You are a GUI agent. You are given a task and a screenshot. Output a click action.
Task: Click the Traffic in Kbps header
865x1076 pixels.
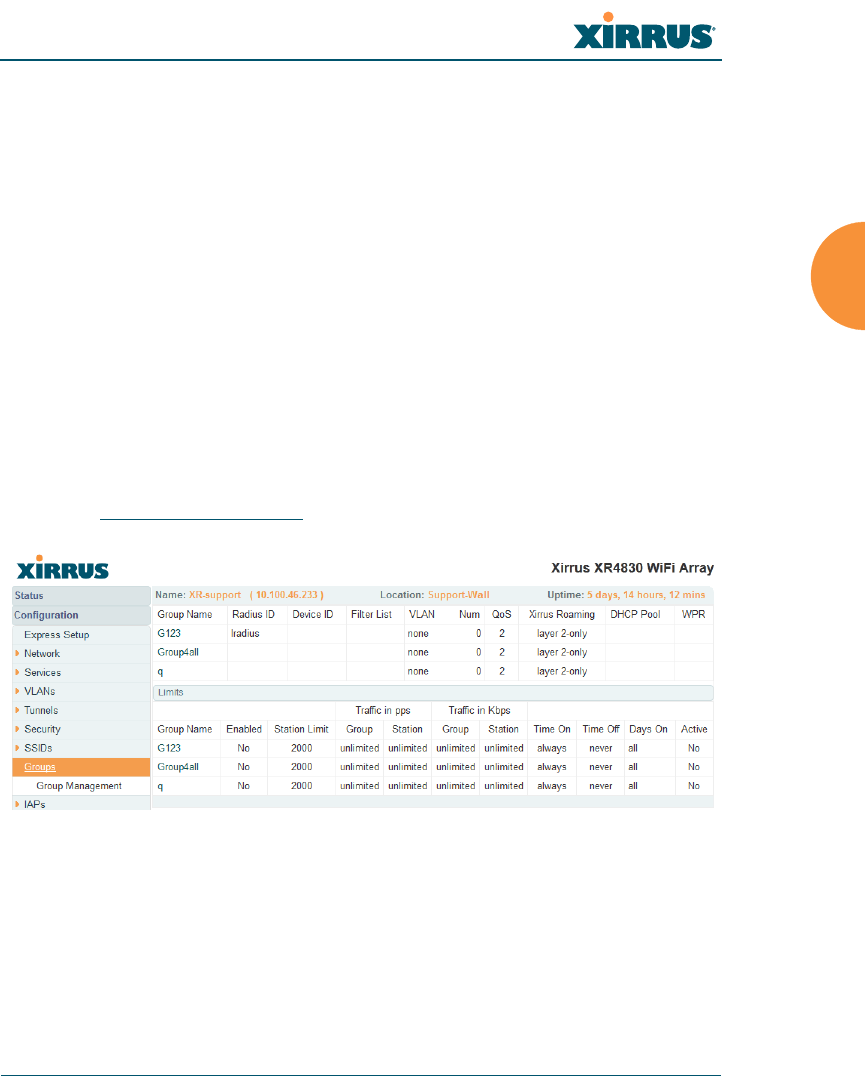click(479, 710)
